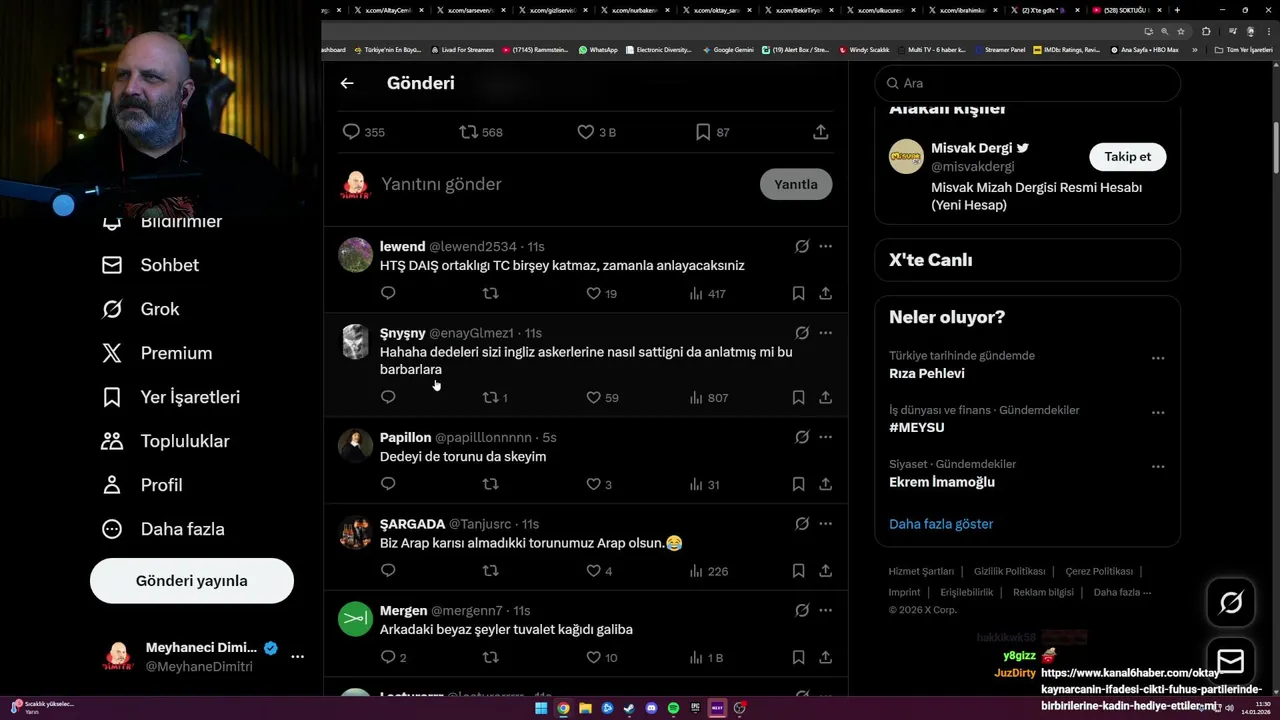Repost Şnyşny's comment showing 1 repost
Viewport: 1280px width, 720px height.
coord(490,397)
